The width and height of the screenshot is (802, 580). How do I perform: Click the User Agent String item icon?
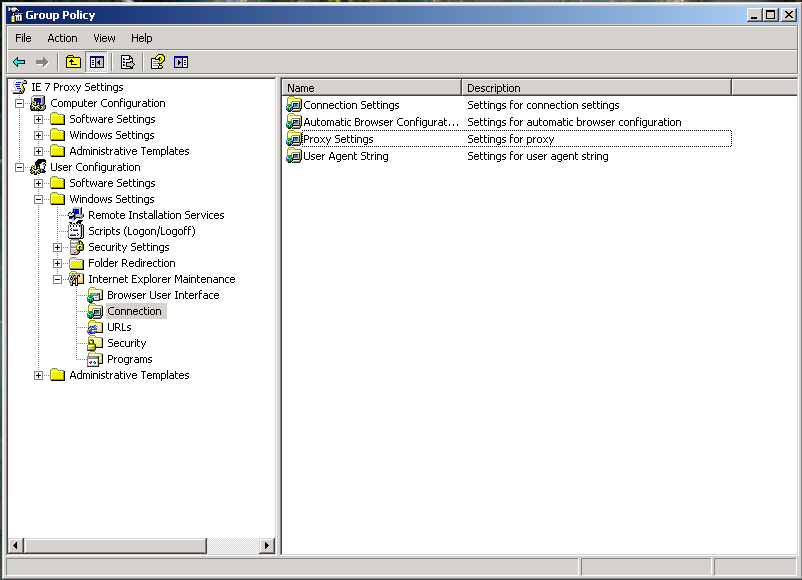[x=294, y=156]
